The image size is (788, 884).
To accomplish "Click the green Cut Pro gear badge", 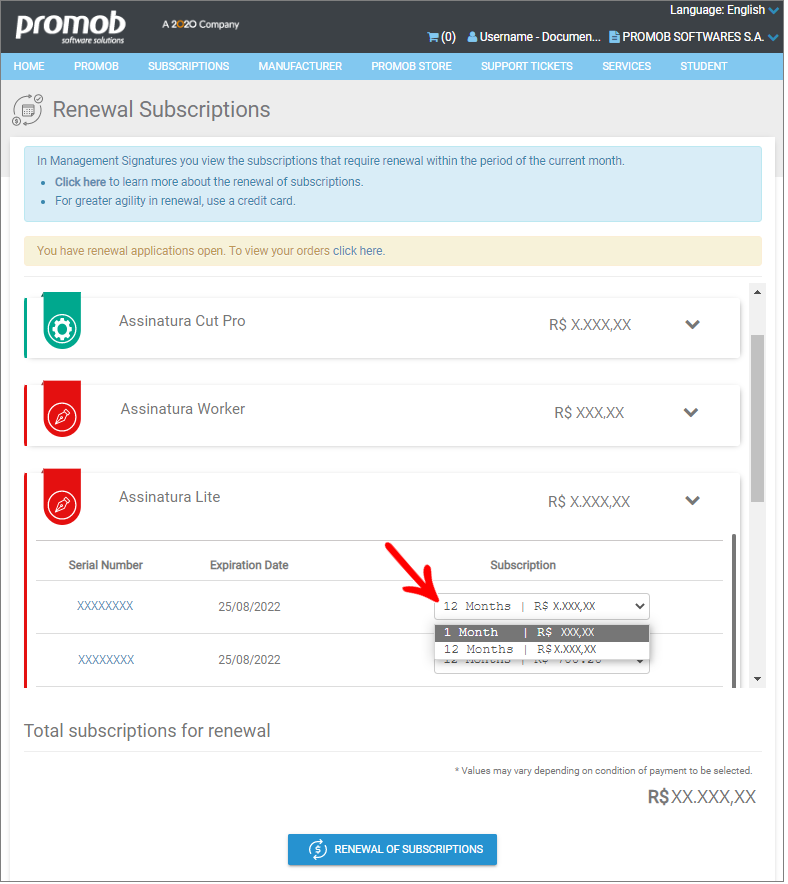I will pyautogui.click(x=62, y=322).
